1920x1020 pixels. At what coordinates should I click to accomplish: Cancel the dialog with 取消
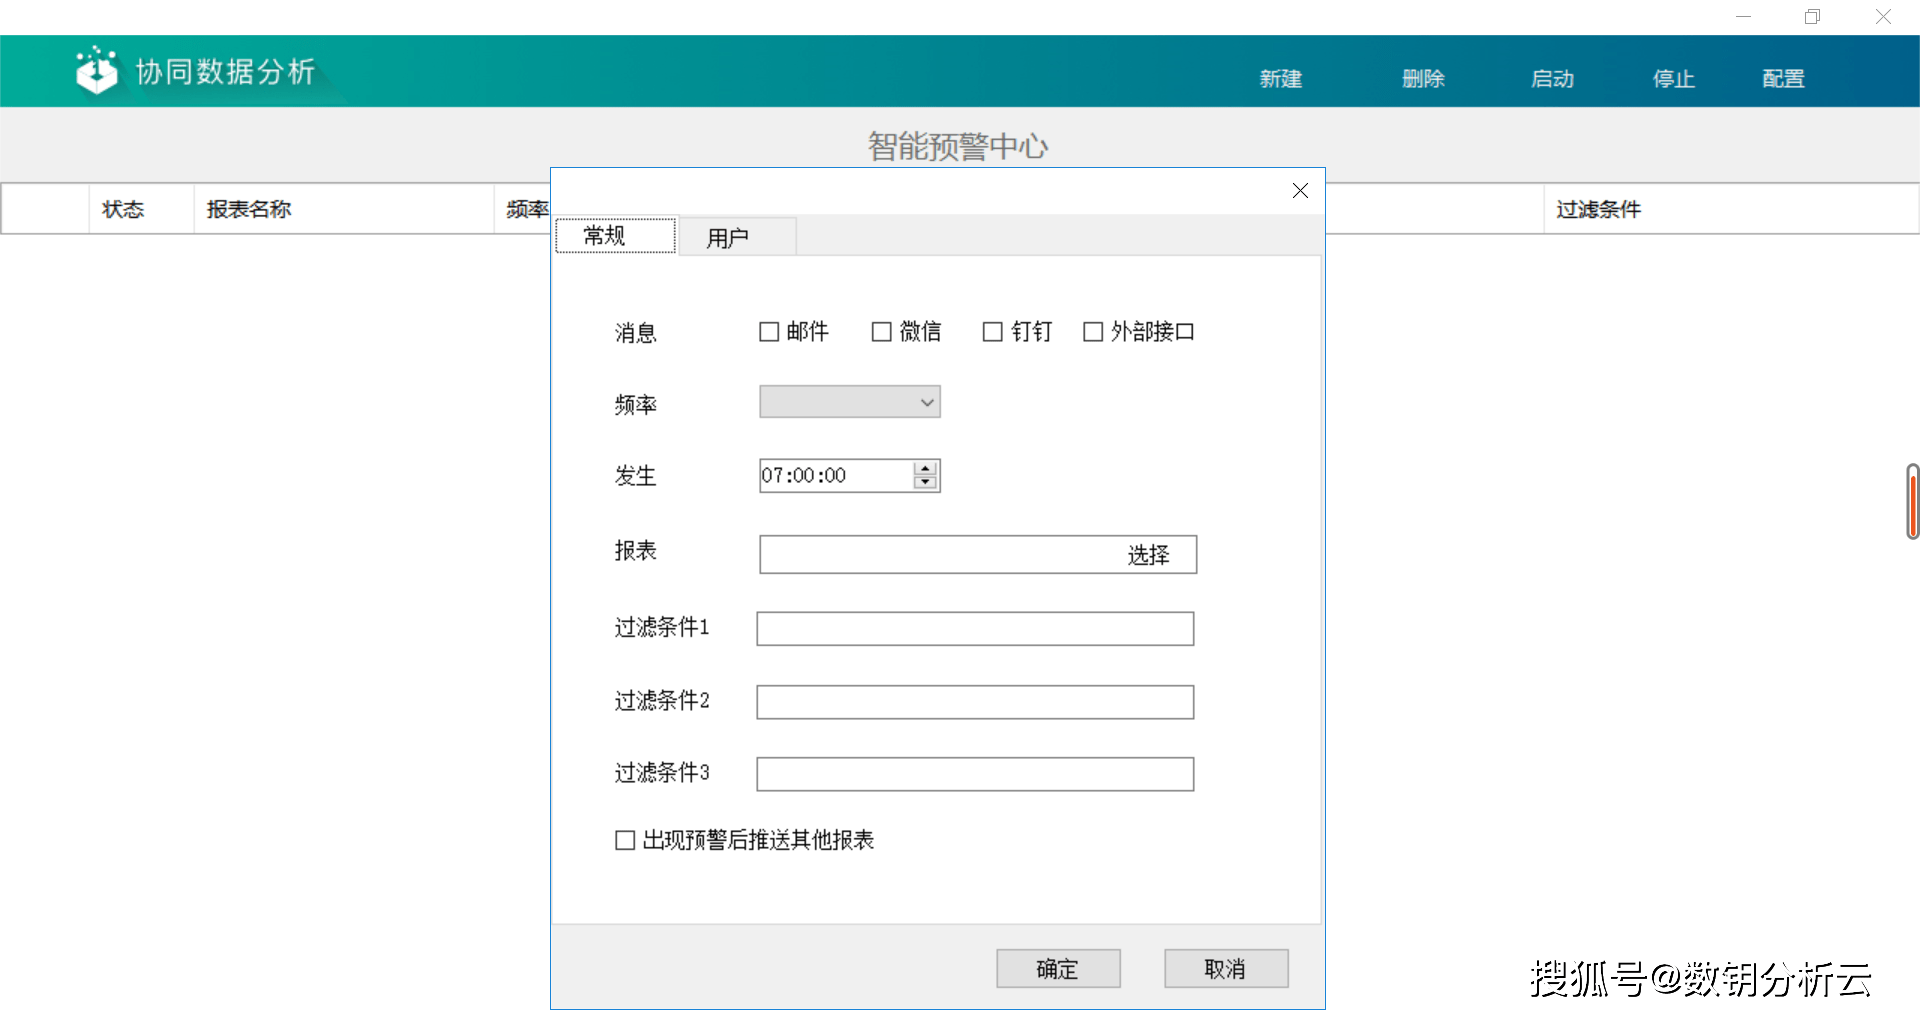pyautogui.click(x=1226, y=969)
